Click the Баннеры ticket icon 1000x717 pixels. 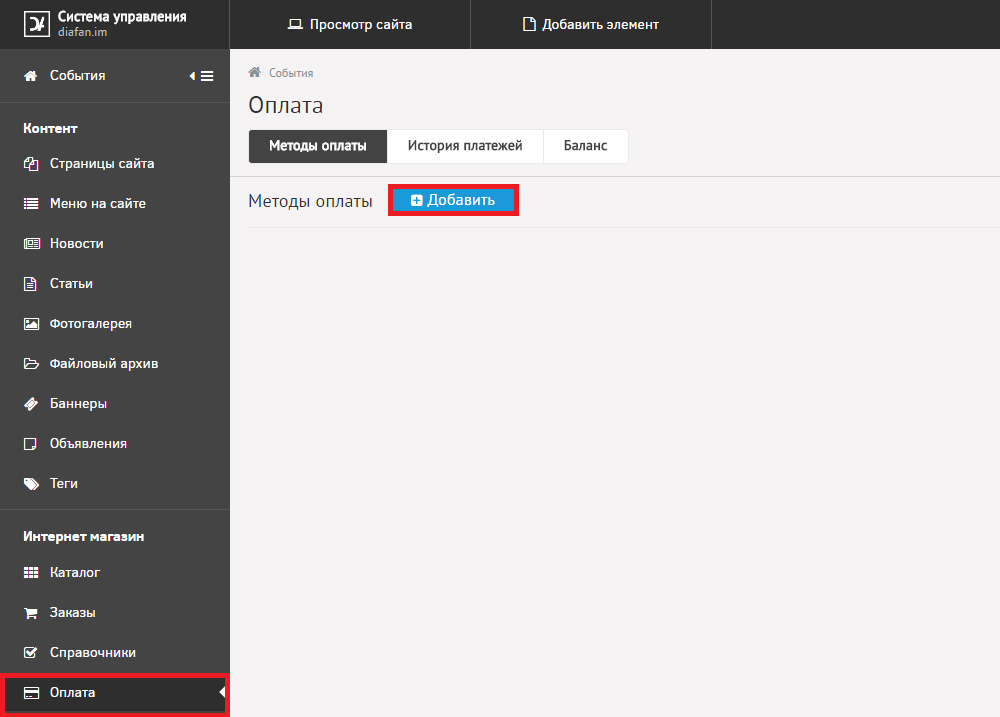pyautogui.click(x=31, y=404)
